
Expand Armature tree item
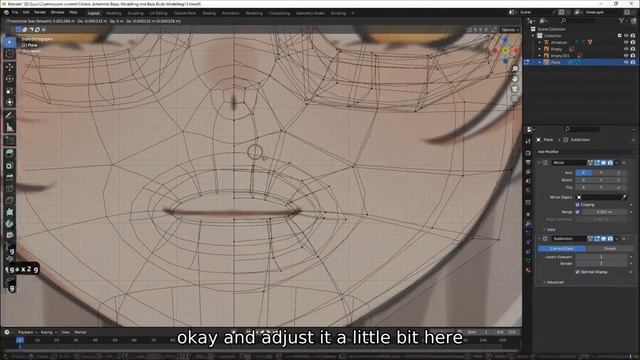pos(540,42)
